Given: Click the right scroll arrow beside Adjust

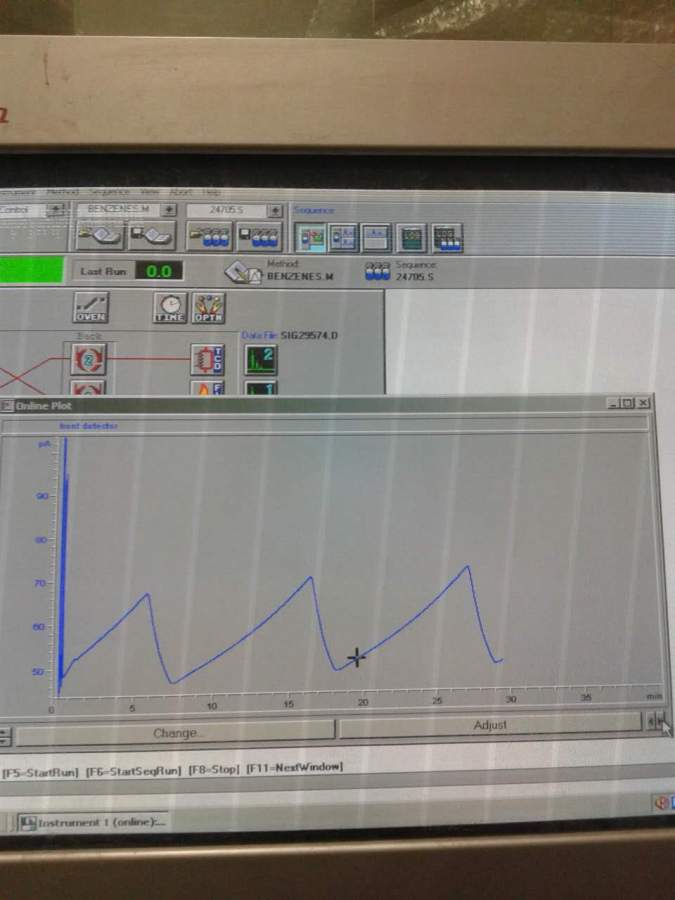Looking at the screenshot, I should point(660,720).
